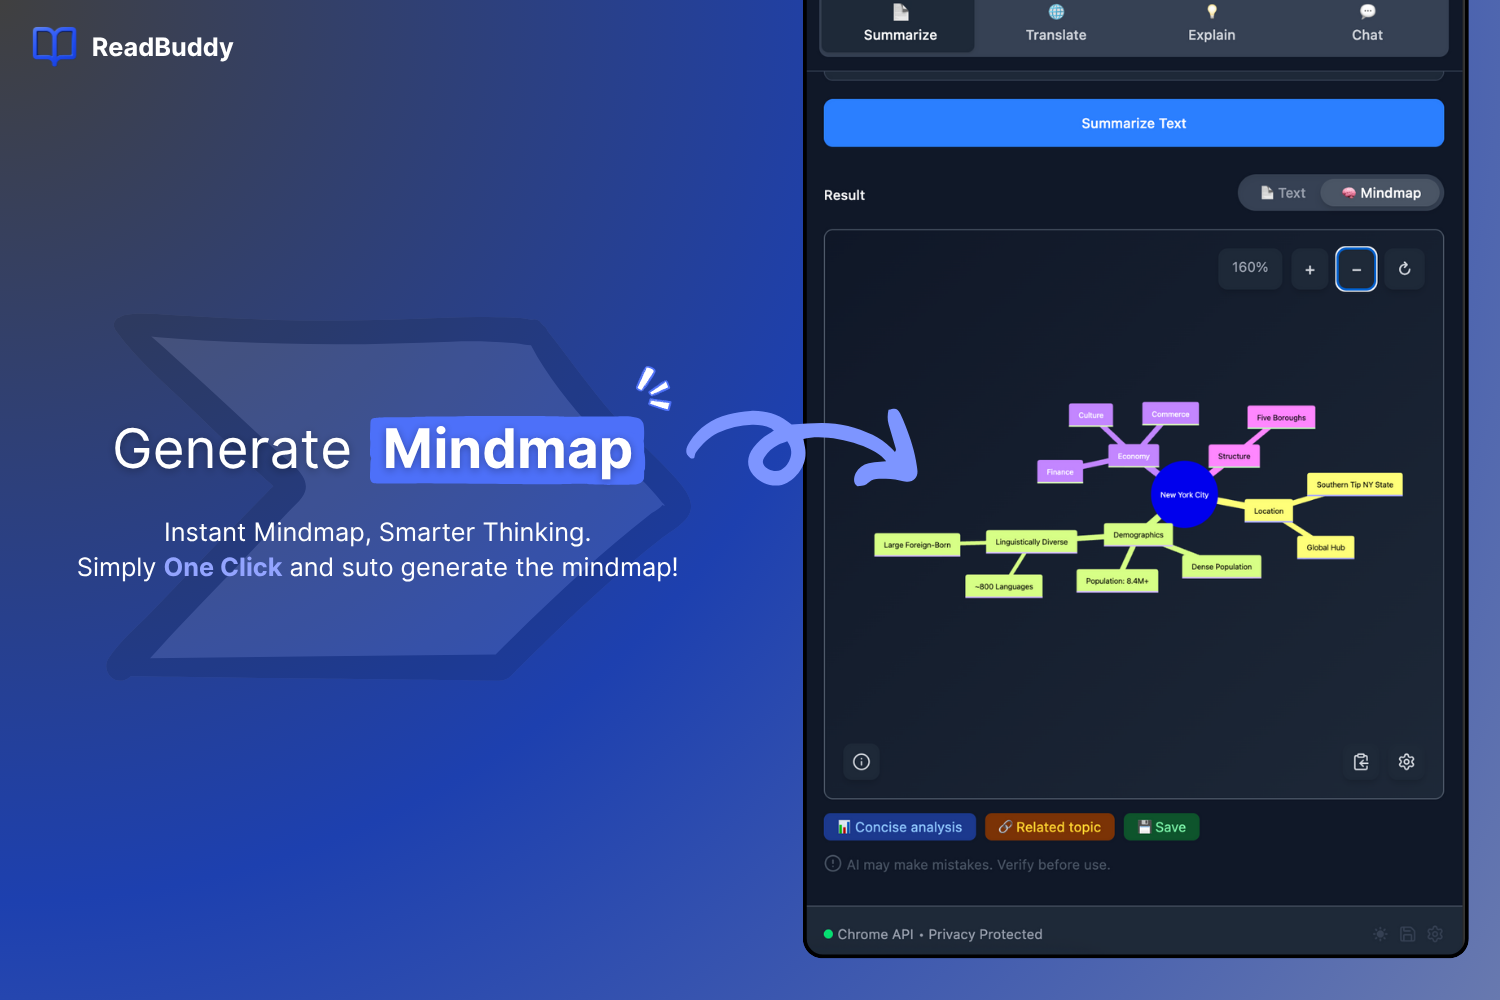Viewport: 1500px width, 1000px height.
Task: Zoom in the mindmap with plus icon
Action: 1310,269
